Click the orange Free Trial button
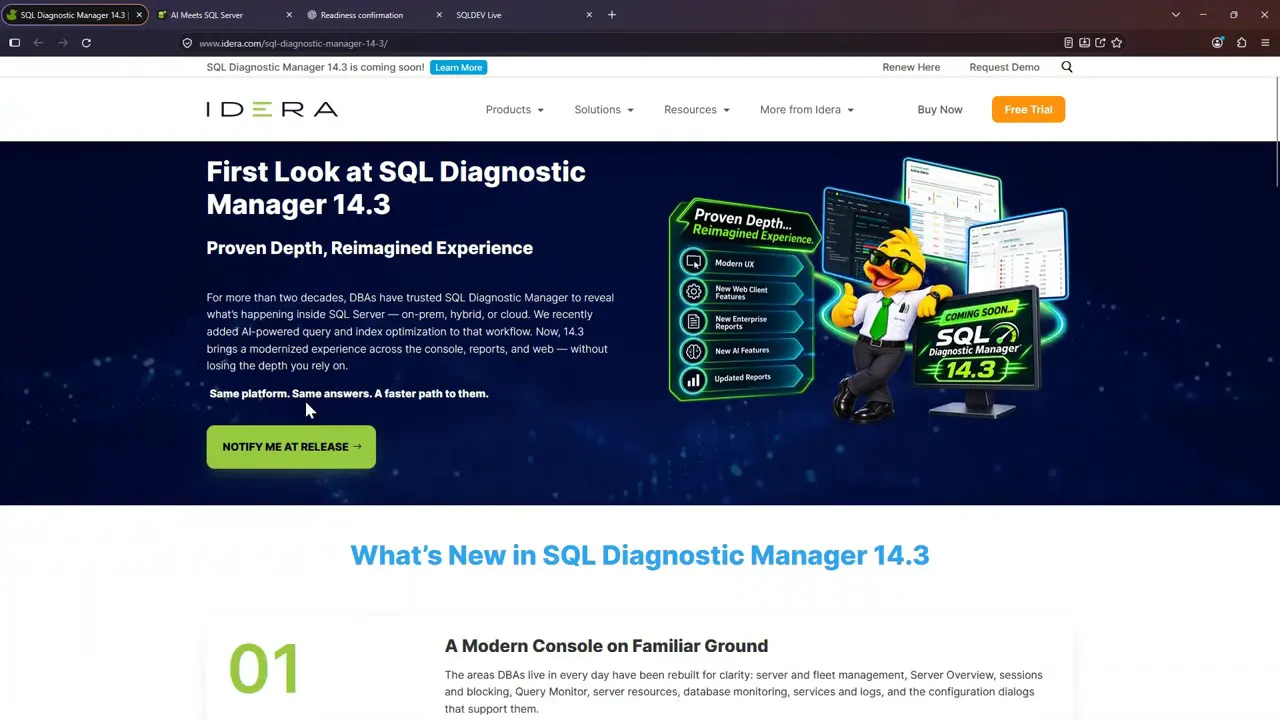The image size is (1280, 720). point(1028,110)
